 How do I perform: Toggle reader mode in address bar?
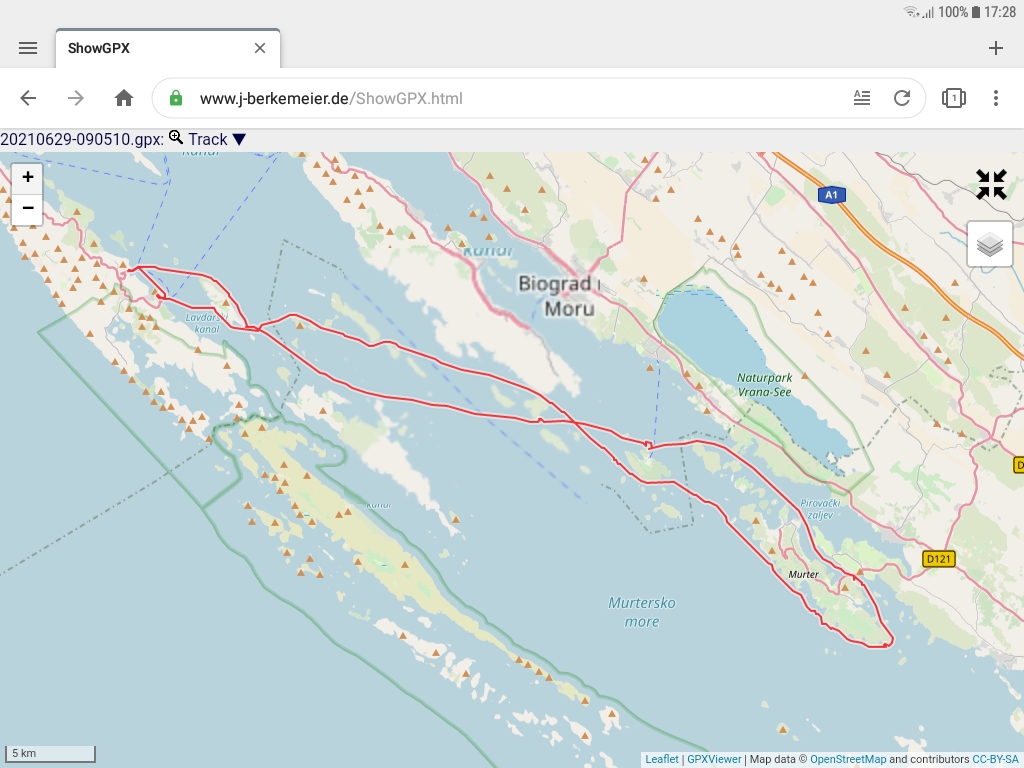tap(862, 98)
